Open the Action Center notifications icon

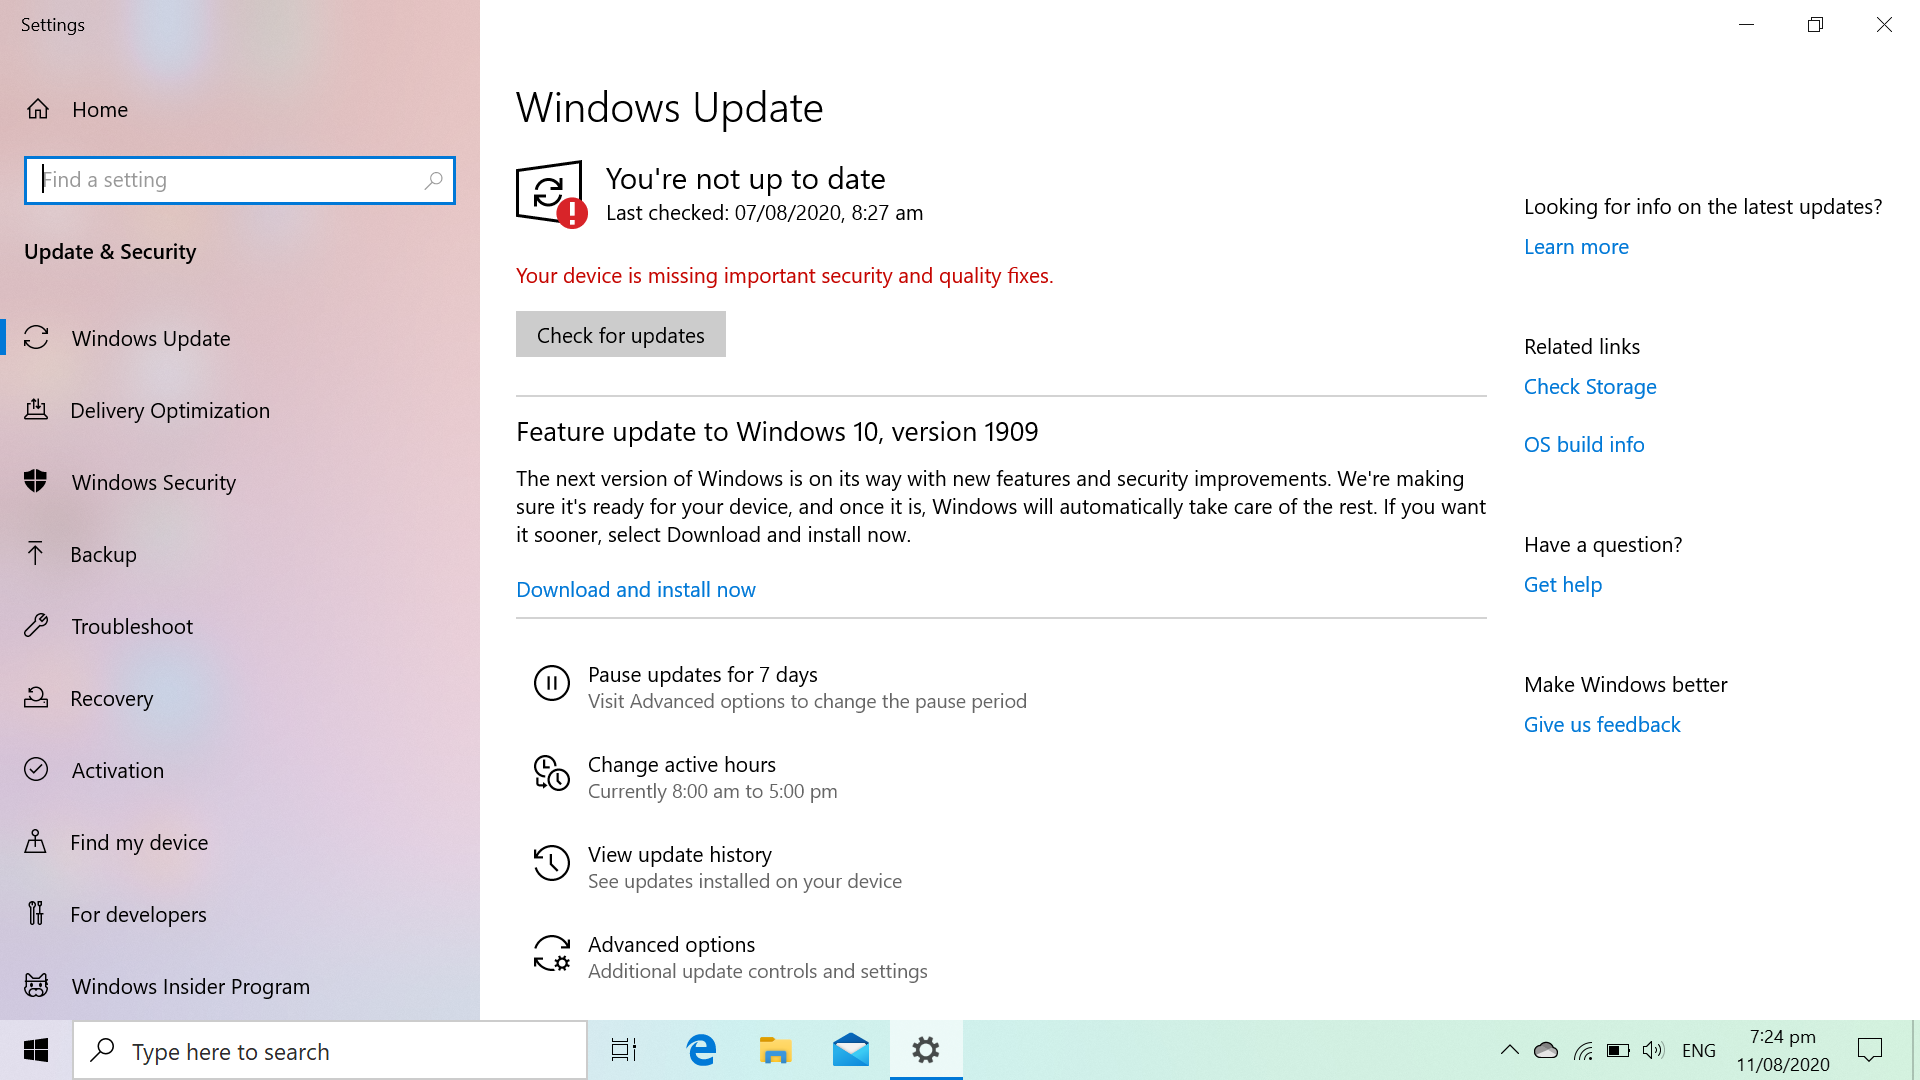pyautogui.click(x=1869, y=1050)
